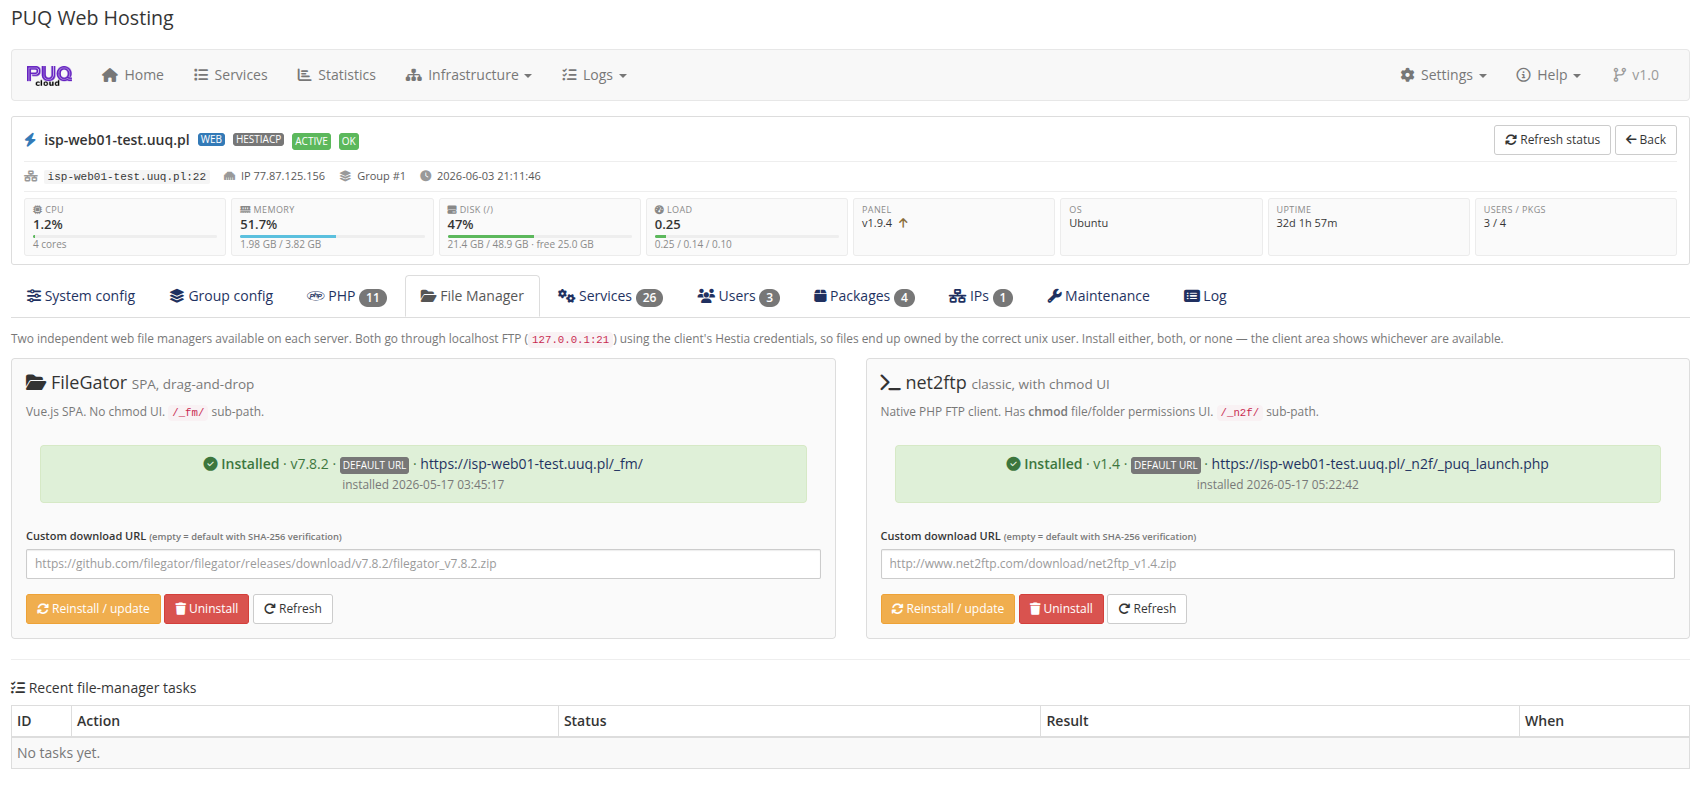Click the Maintenance wrench icon
The width and height of the screenshot is (1704, 795).
tap(1054, 296)
